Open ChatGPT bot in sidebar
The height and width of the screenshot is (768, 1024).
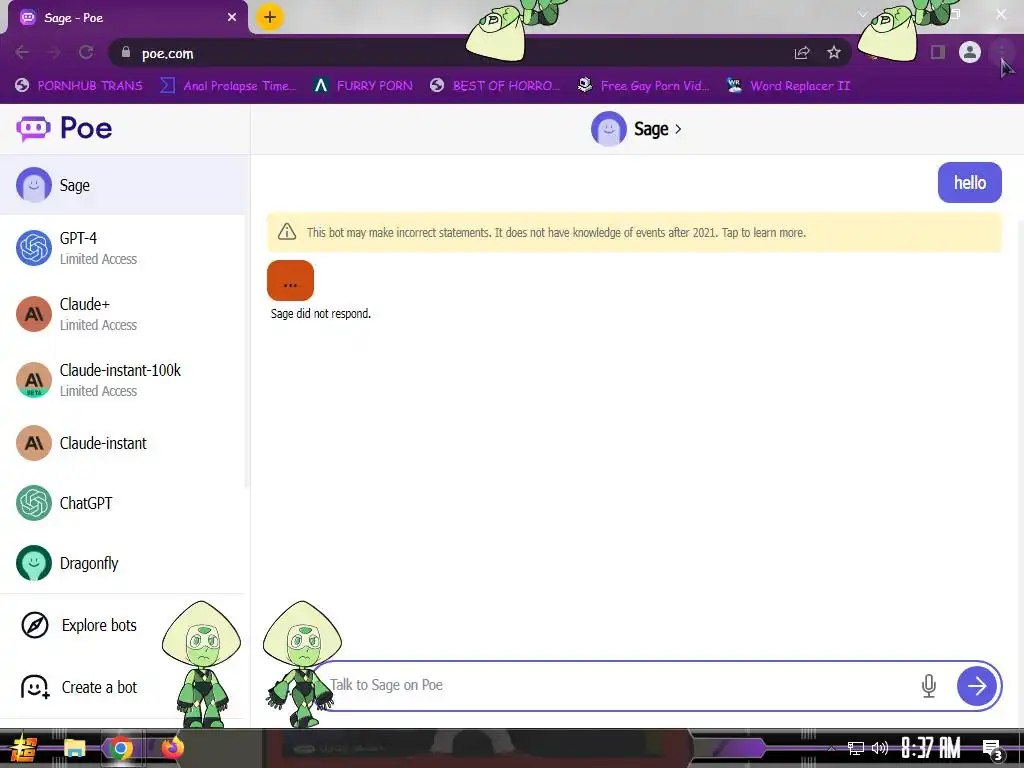click(124, 504)
